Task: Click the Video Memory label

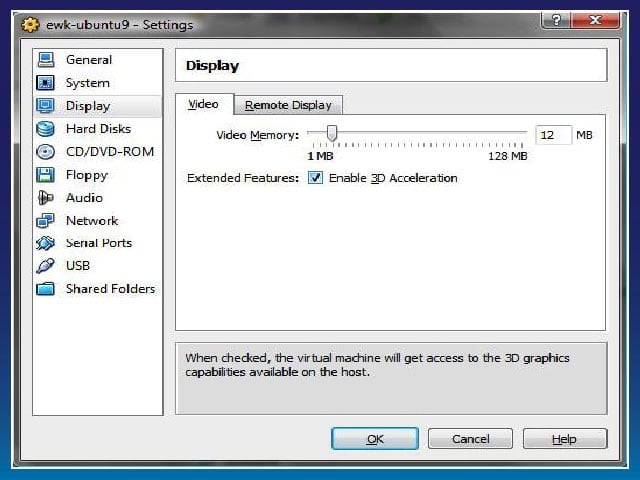Action: pos(258,135)
